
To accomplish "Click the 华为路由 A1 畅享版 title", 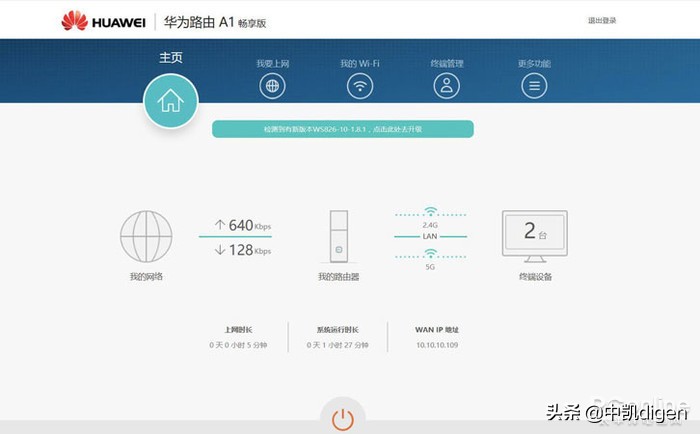I will point(215,22).
